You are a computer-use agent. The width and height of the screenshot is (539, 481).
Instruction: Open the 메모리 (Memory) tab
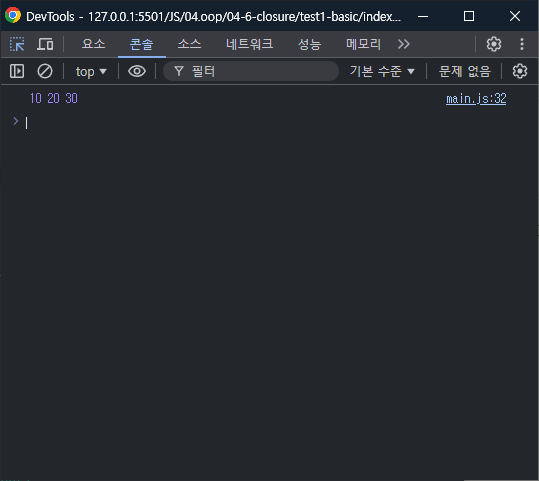click(x=363, y=44)
